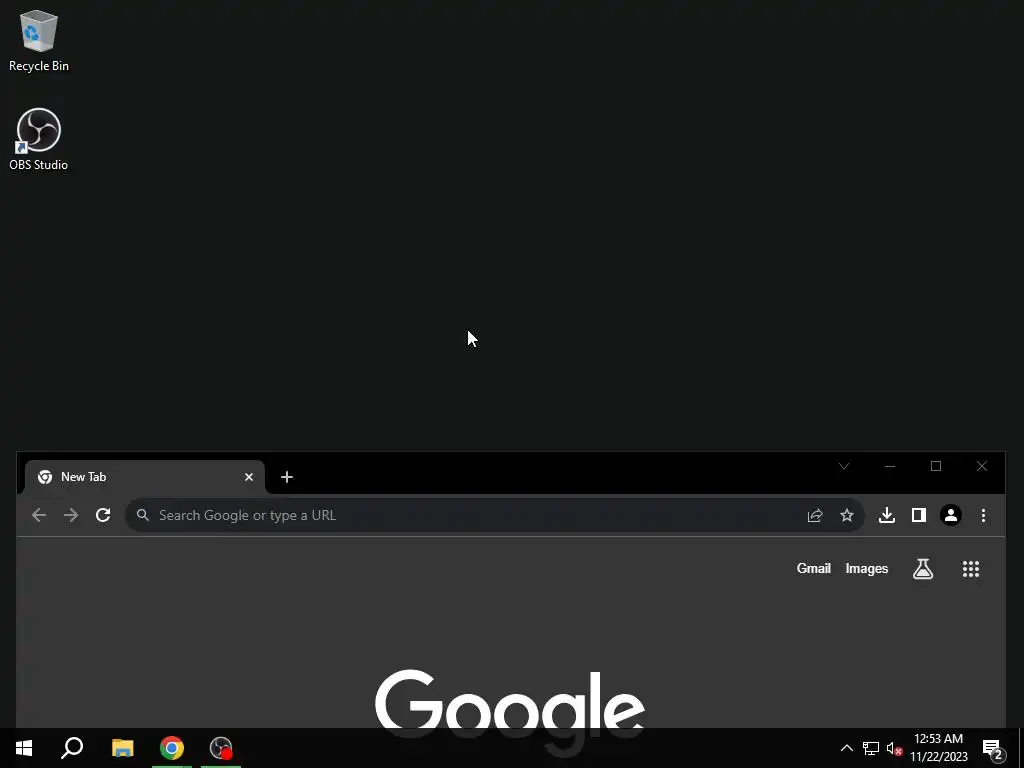
Task: Close the Chrome window
Action: [x=982, y=466]
